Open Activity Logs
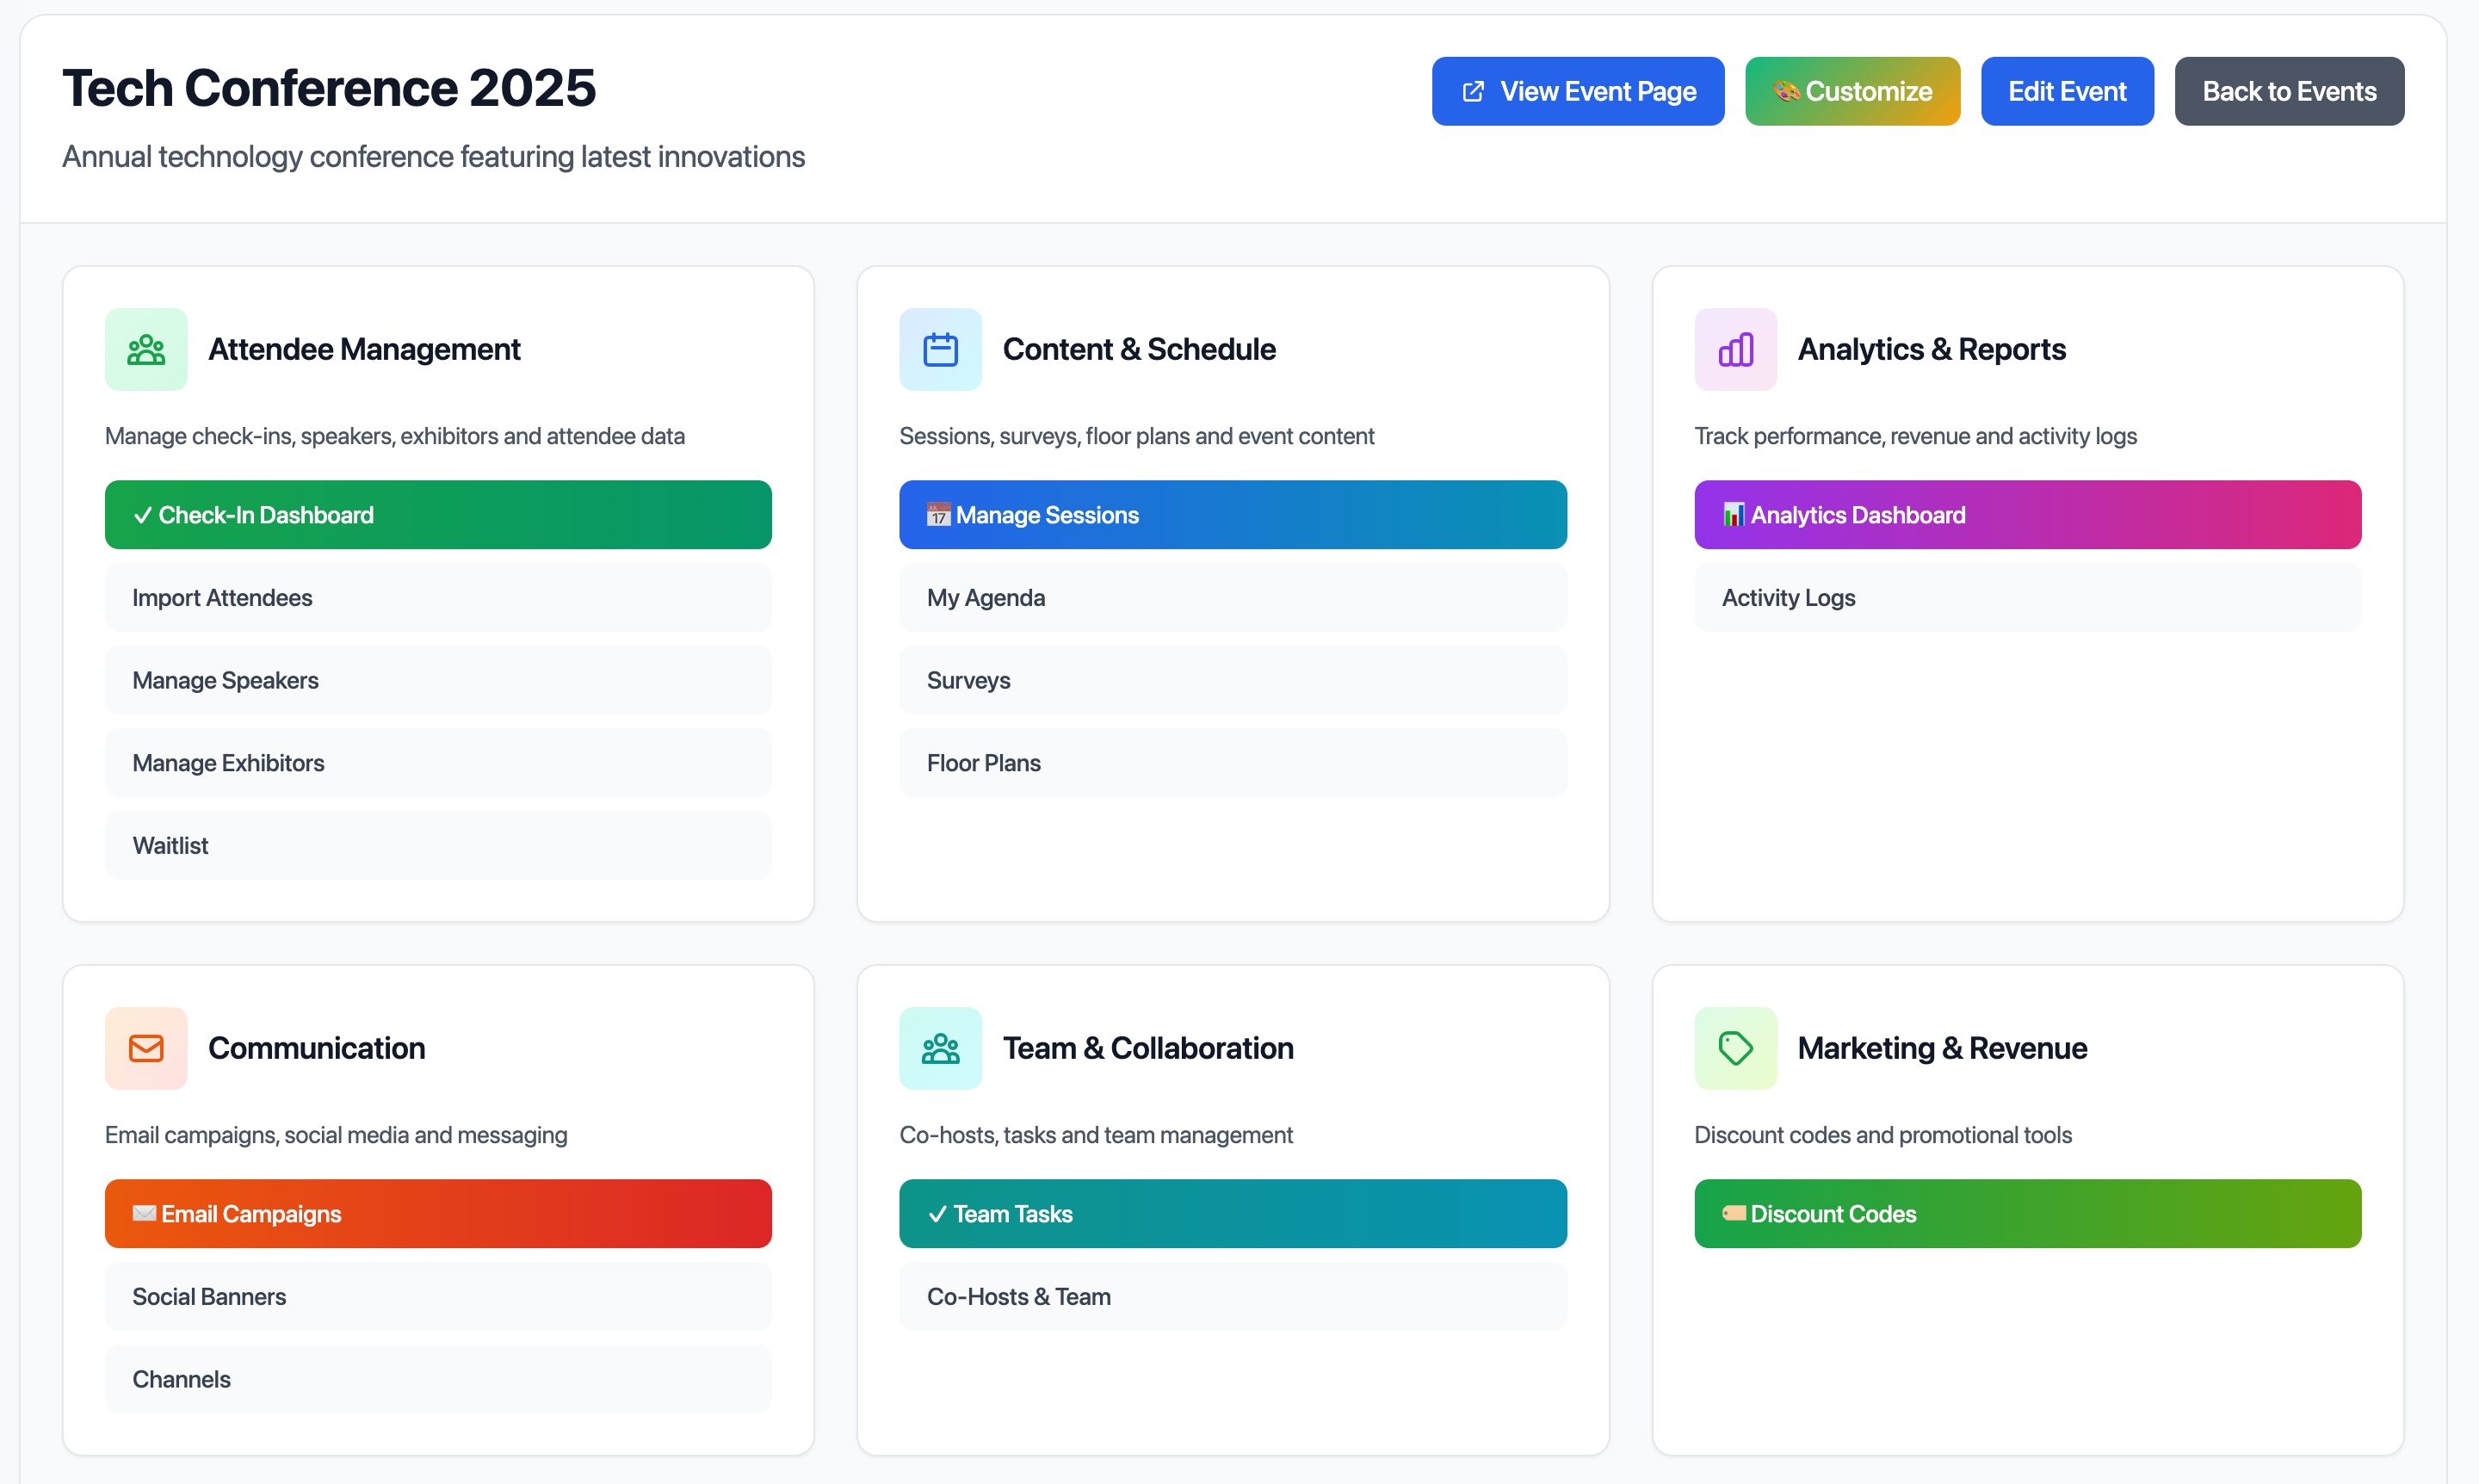This screenshot has height=1484, width=2479. [x=2027, y=597]
